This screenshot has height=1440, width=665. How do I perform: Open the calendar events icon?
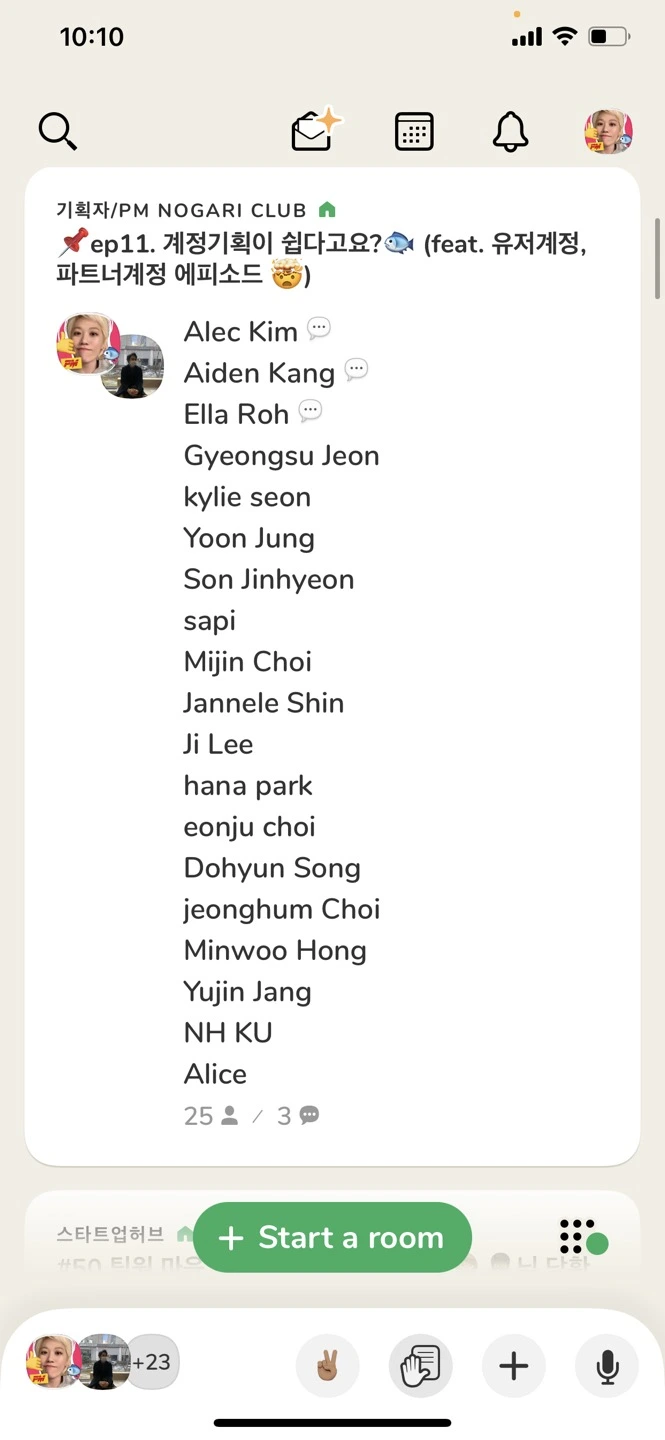point(414,131)
